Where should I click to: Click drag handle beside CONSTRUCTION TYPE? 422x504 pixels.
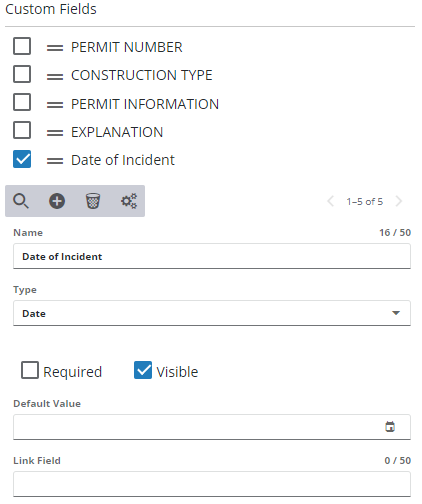(55, 76)
